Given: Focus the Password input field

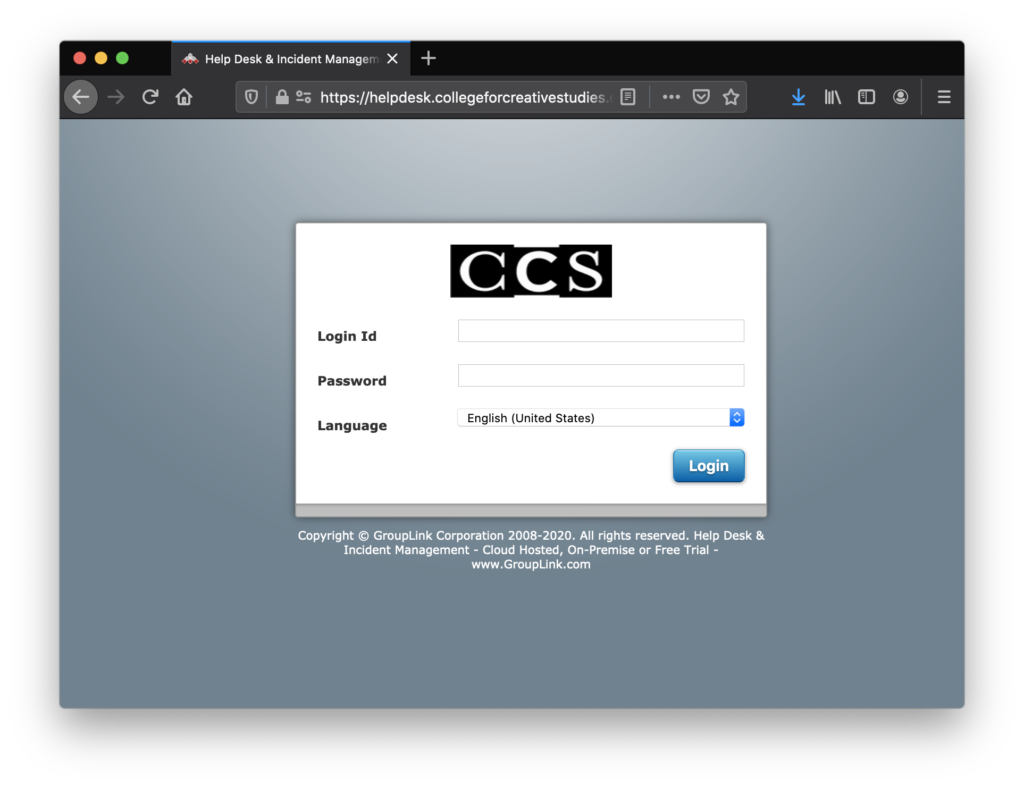Looking at the screenshot, I should (601, 376).
